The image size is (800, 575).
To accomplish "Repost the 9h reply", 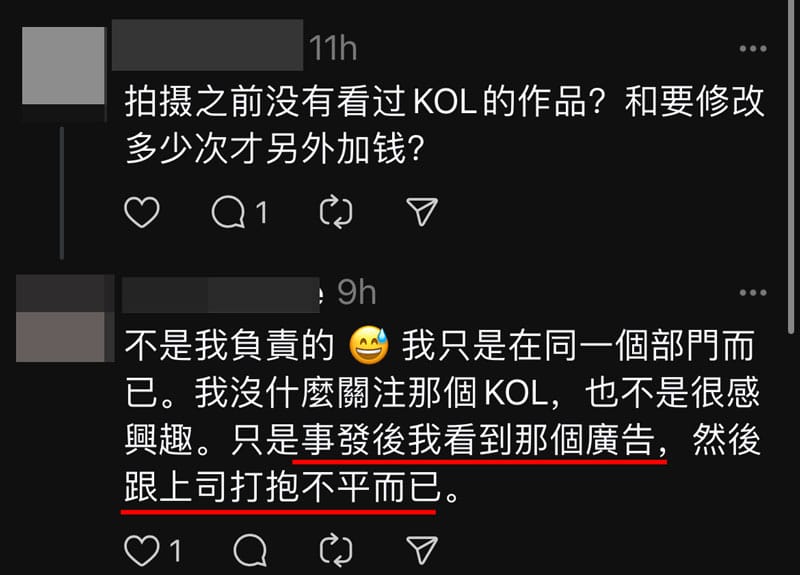I will [x=336, y=551].
